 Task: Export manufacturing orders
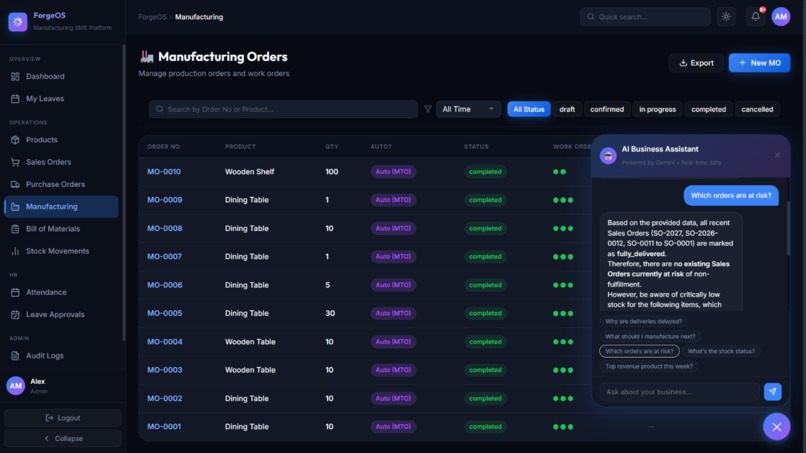tap(697, 63)
